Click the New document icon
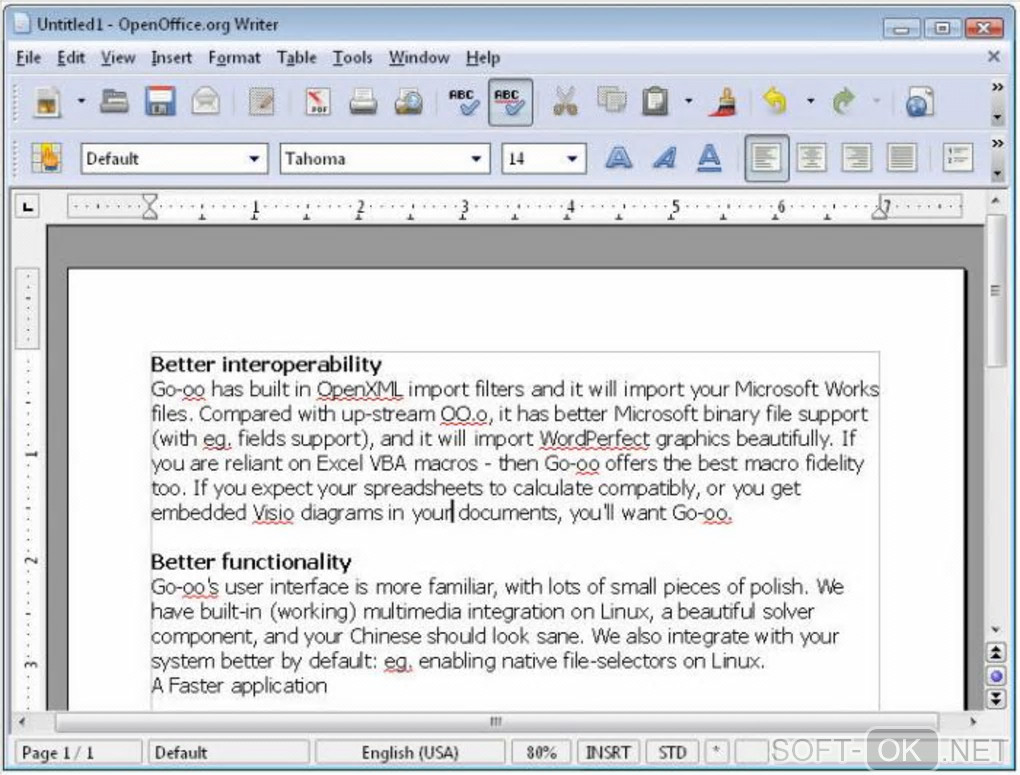The image size is (1020, 775). (x=47, y=102)
